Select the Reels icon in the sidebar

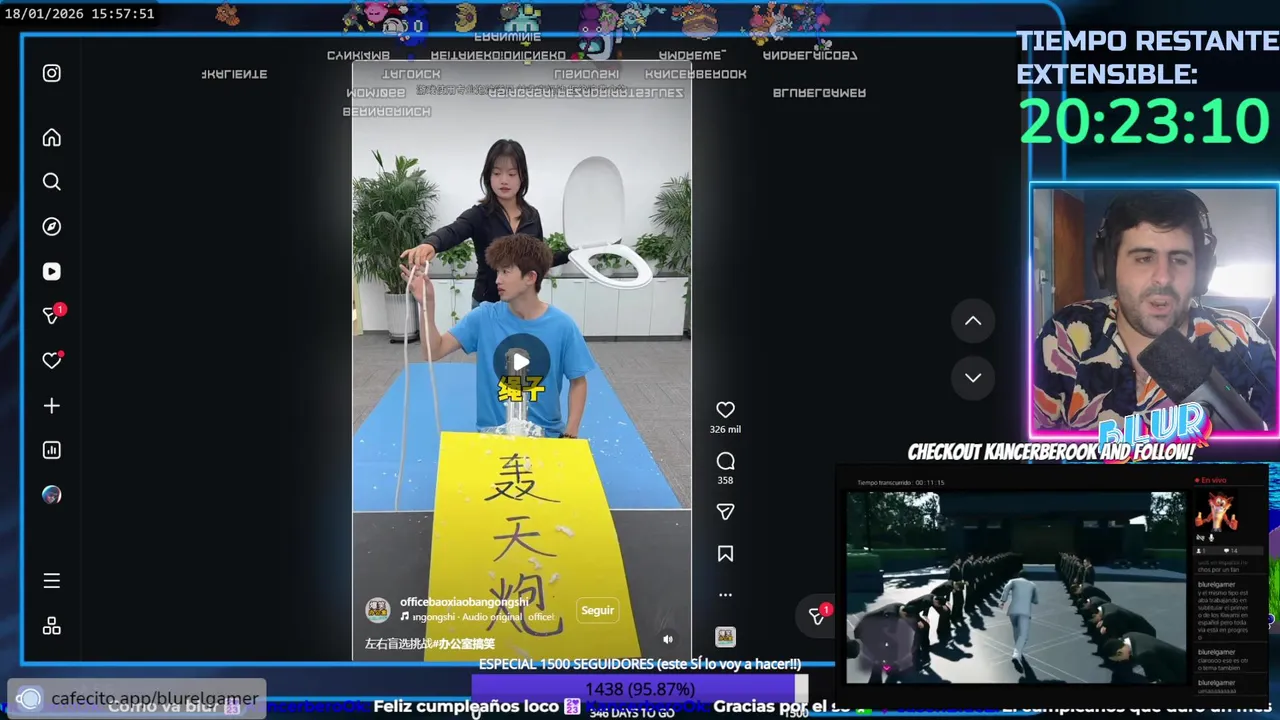tap(52, 271)
